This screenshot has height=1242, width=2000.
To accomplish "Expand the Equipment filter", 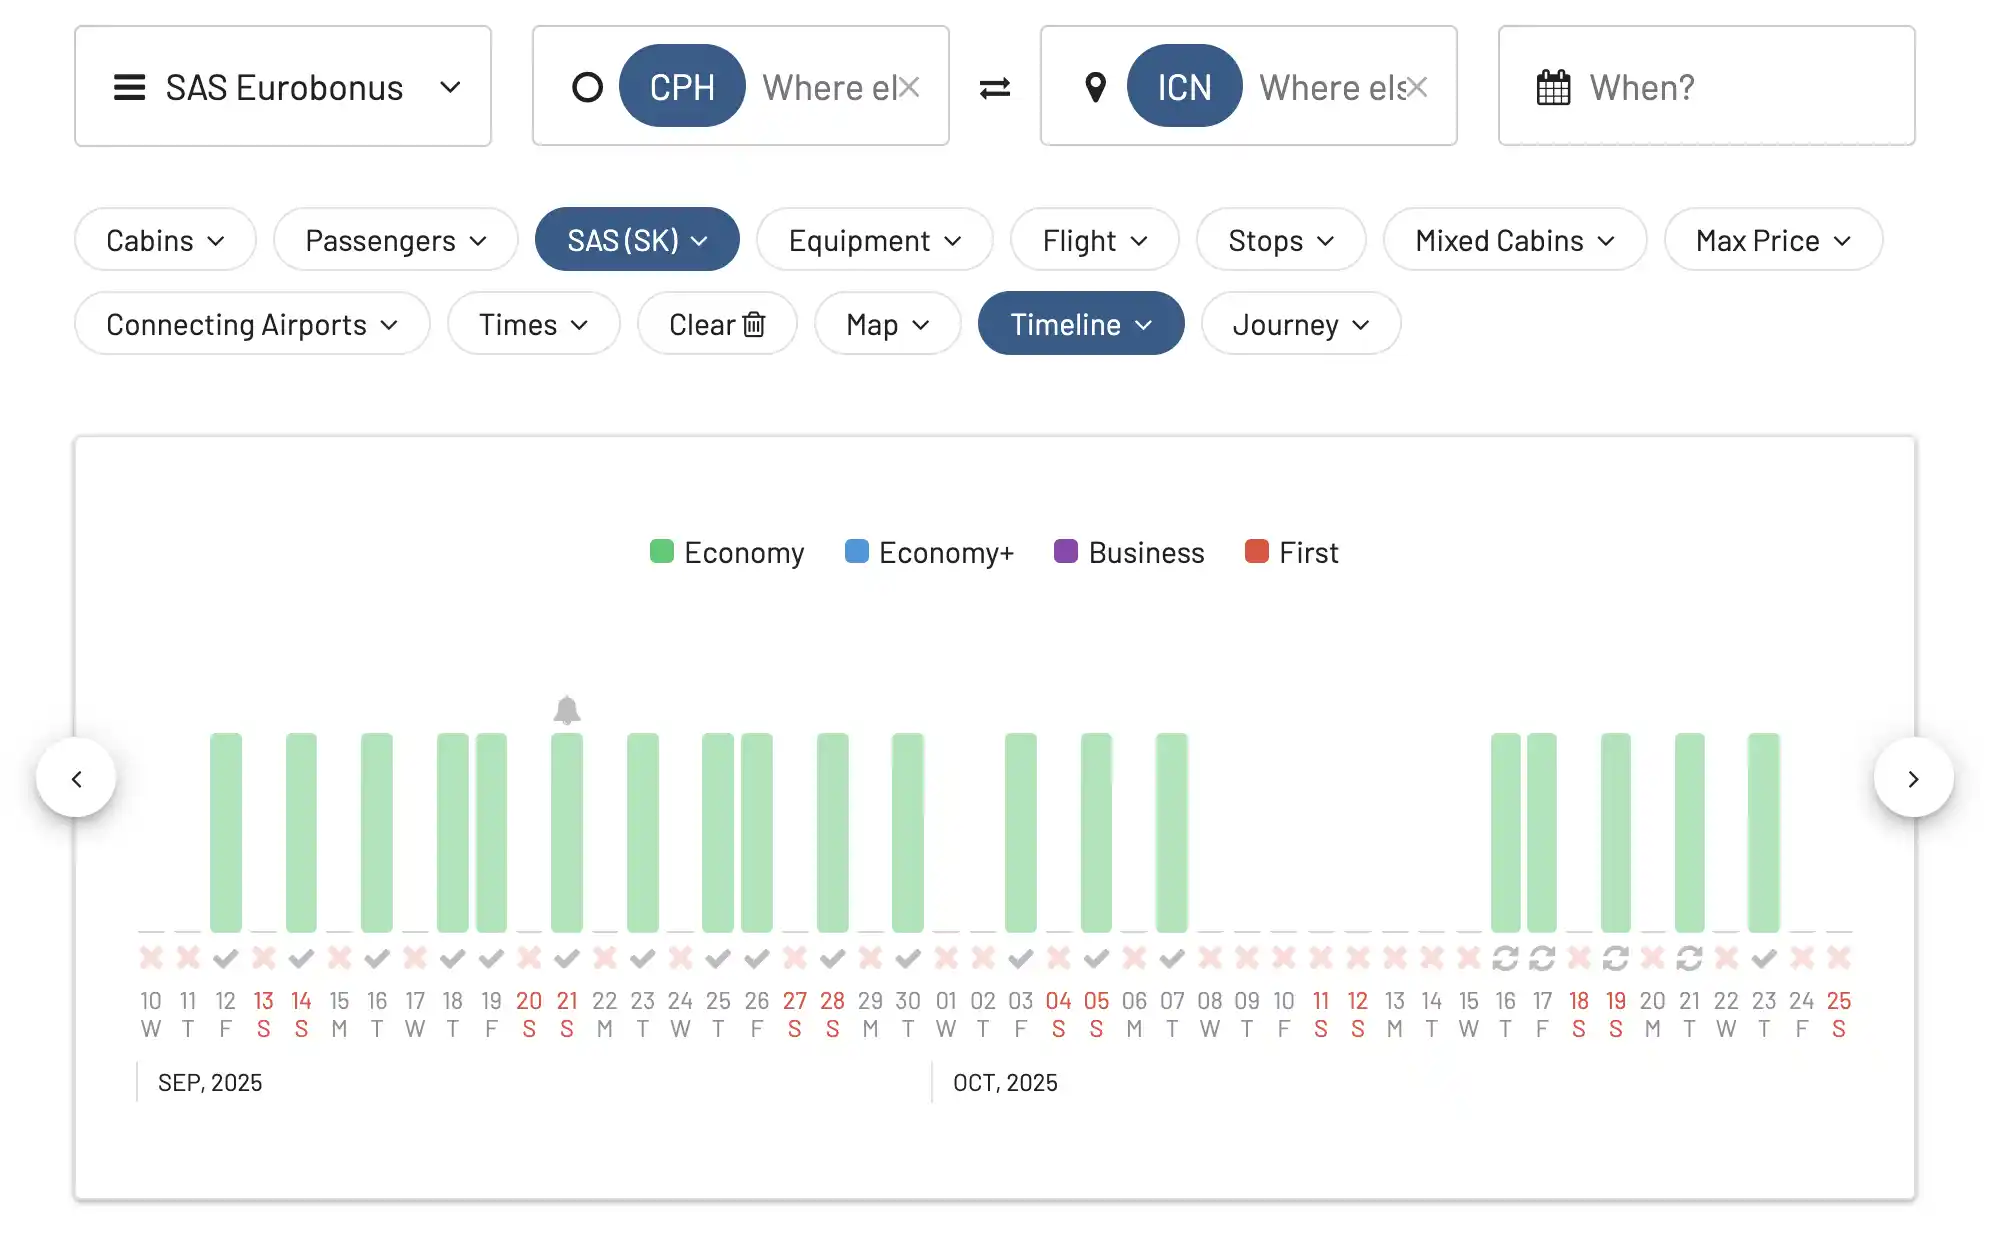I will 875,240.
